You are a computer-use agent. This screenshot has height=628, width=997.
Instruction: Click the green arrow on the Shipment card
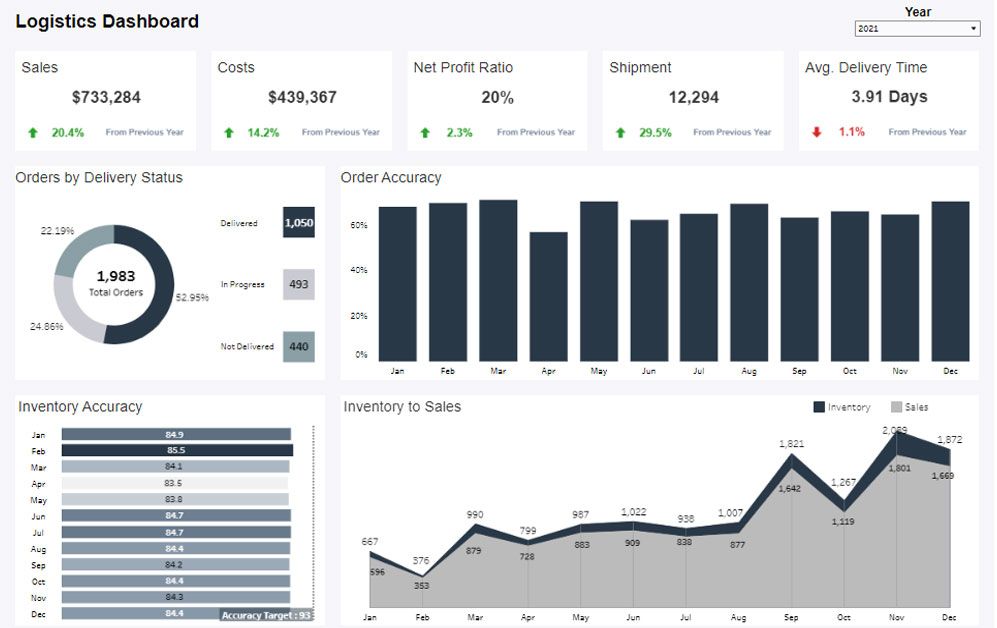pyautogui.click(x=621, y=131)
